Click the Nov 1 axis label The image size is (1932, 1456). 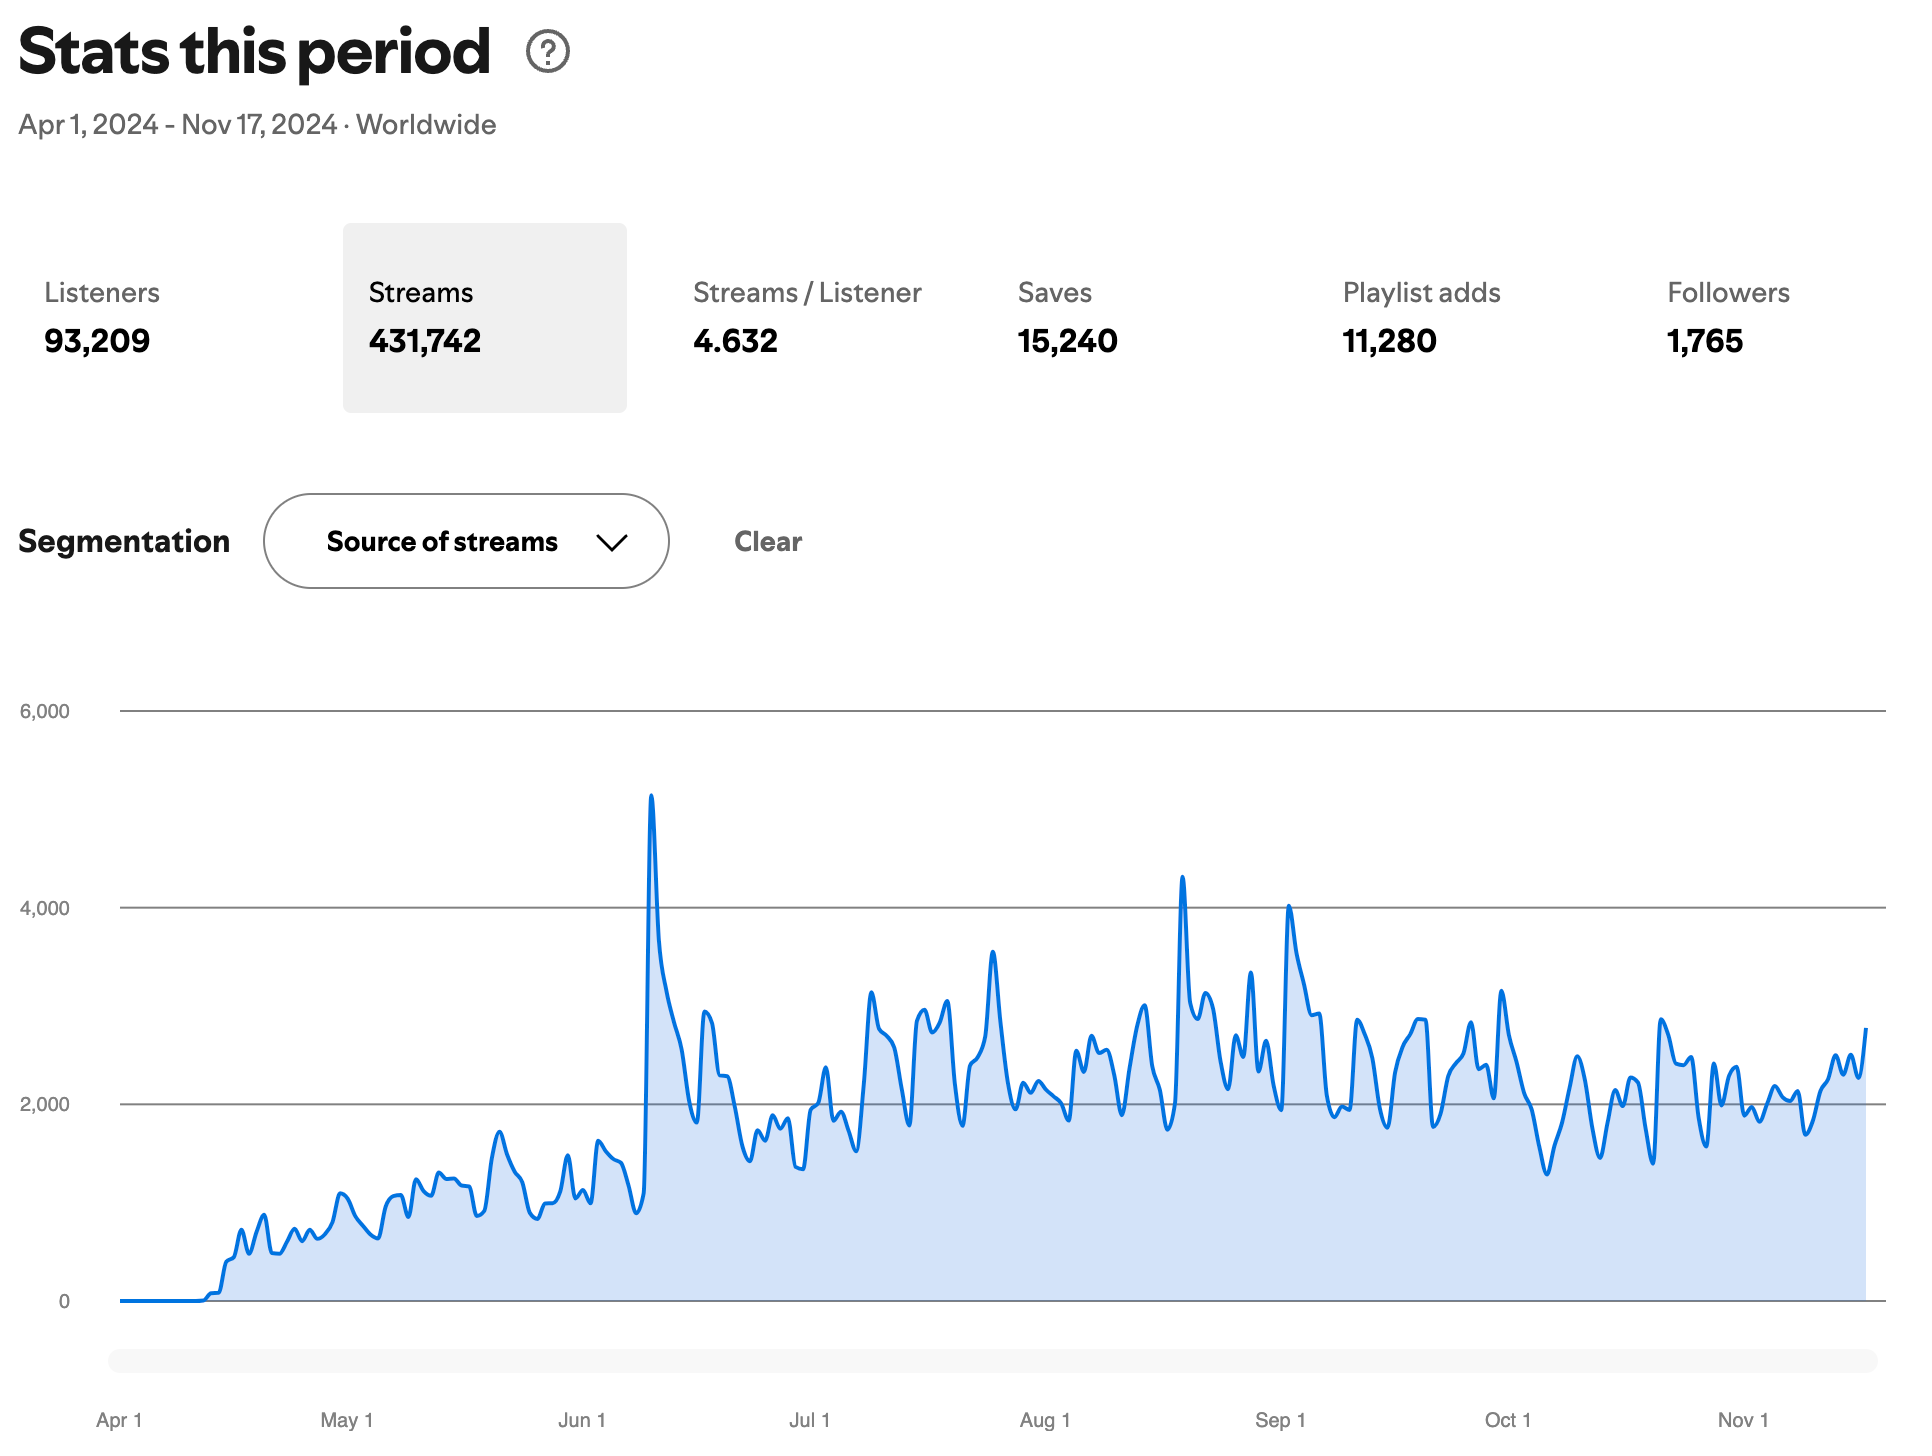pyautogui.click(x=1742, y=1420)
